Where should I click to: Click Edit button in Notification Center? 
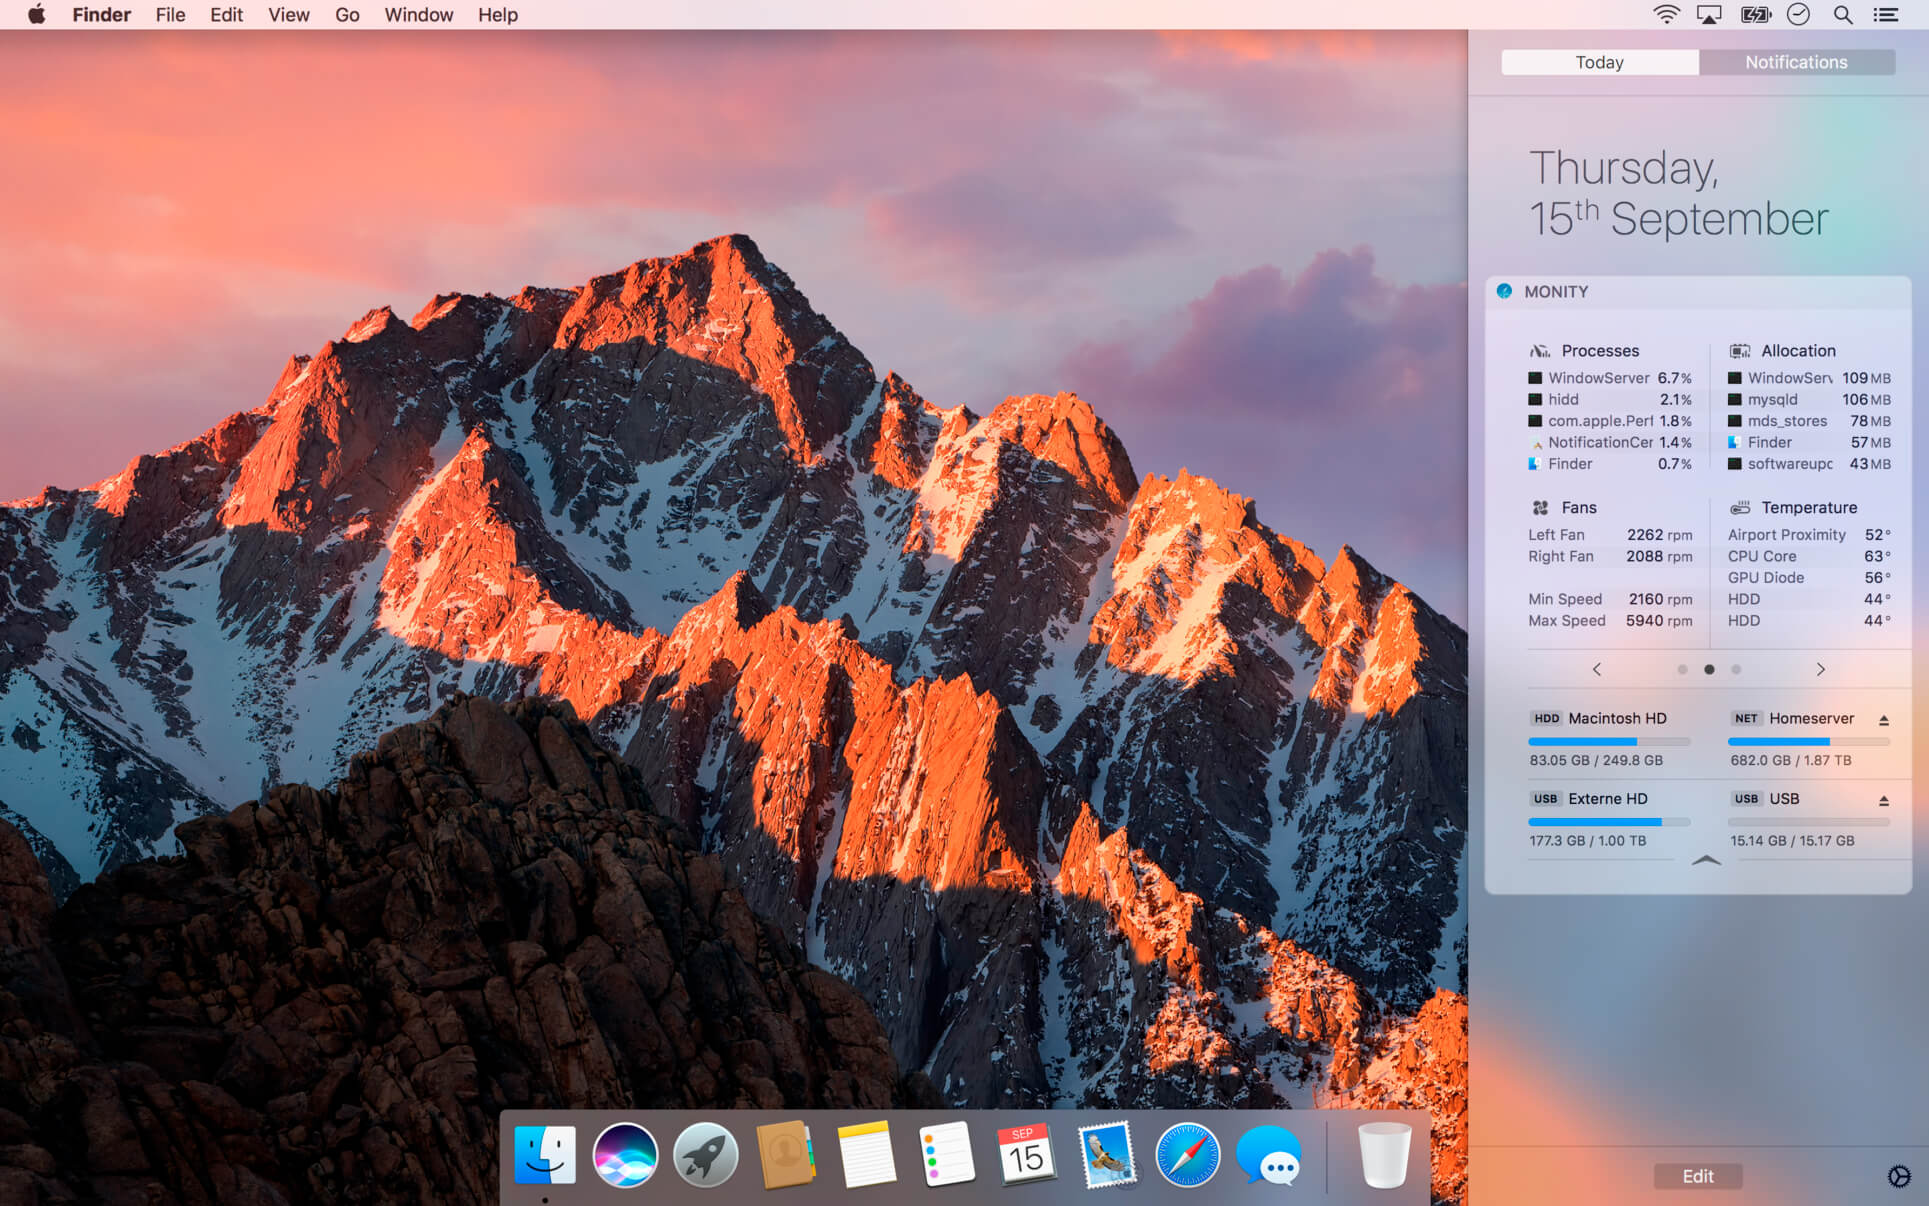pyautogui.click(x=1698, y=1176)
